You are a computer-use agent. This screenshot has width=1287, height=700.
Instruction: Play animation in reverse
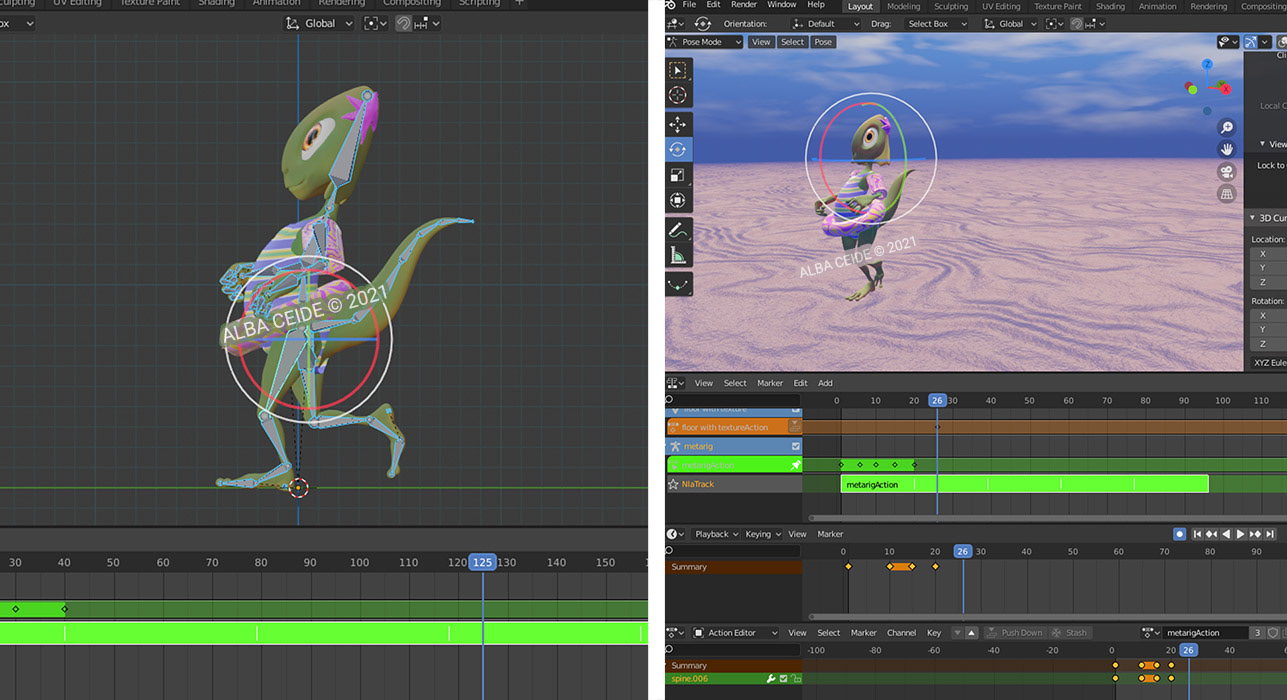(1226, 534)
